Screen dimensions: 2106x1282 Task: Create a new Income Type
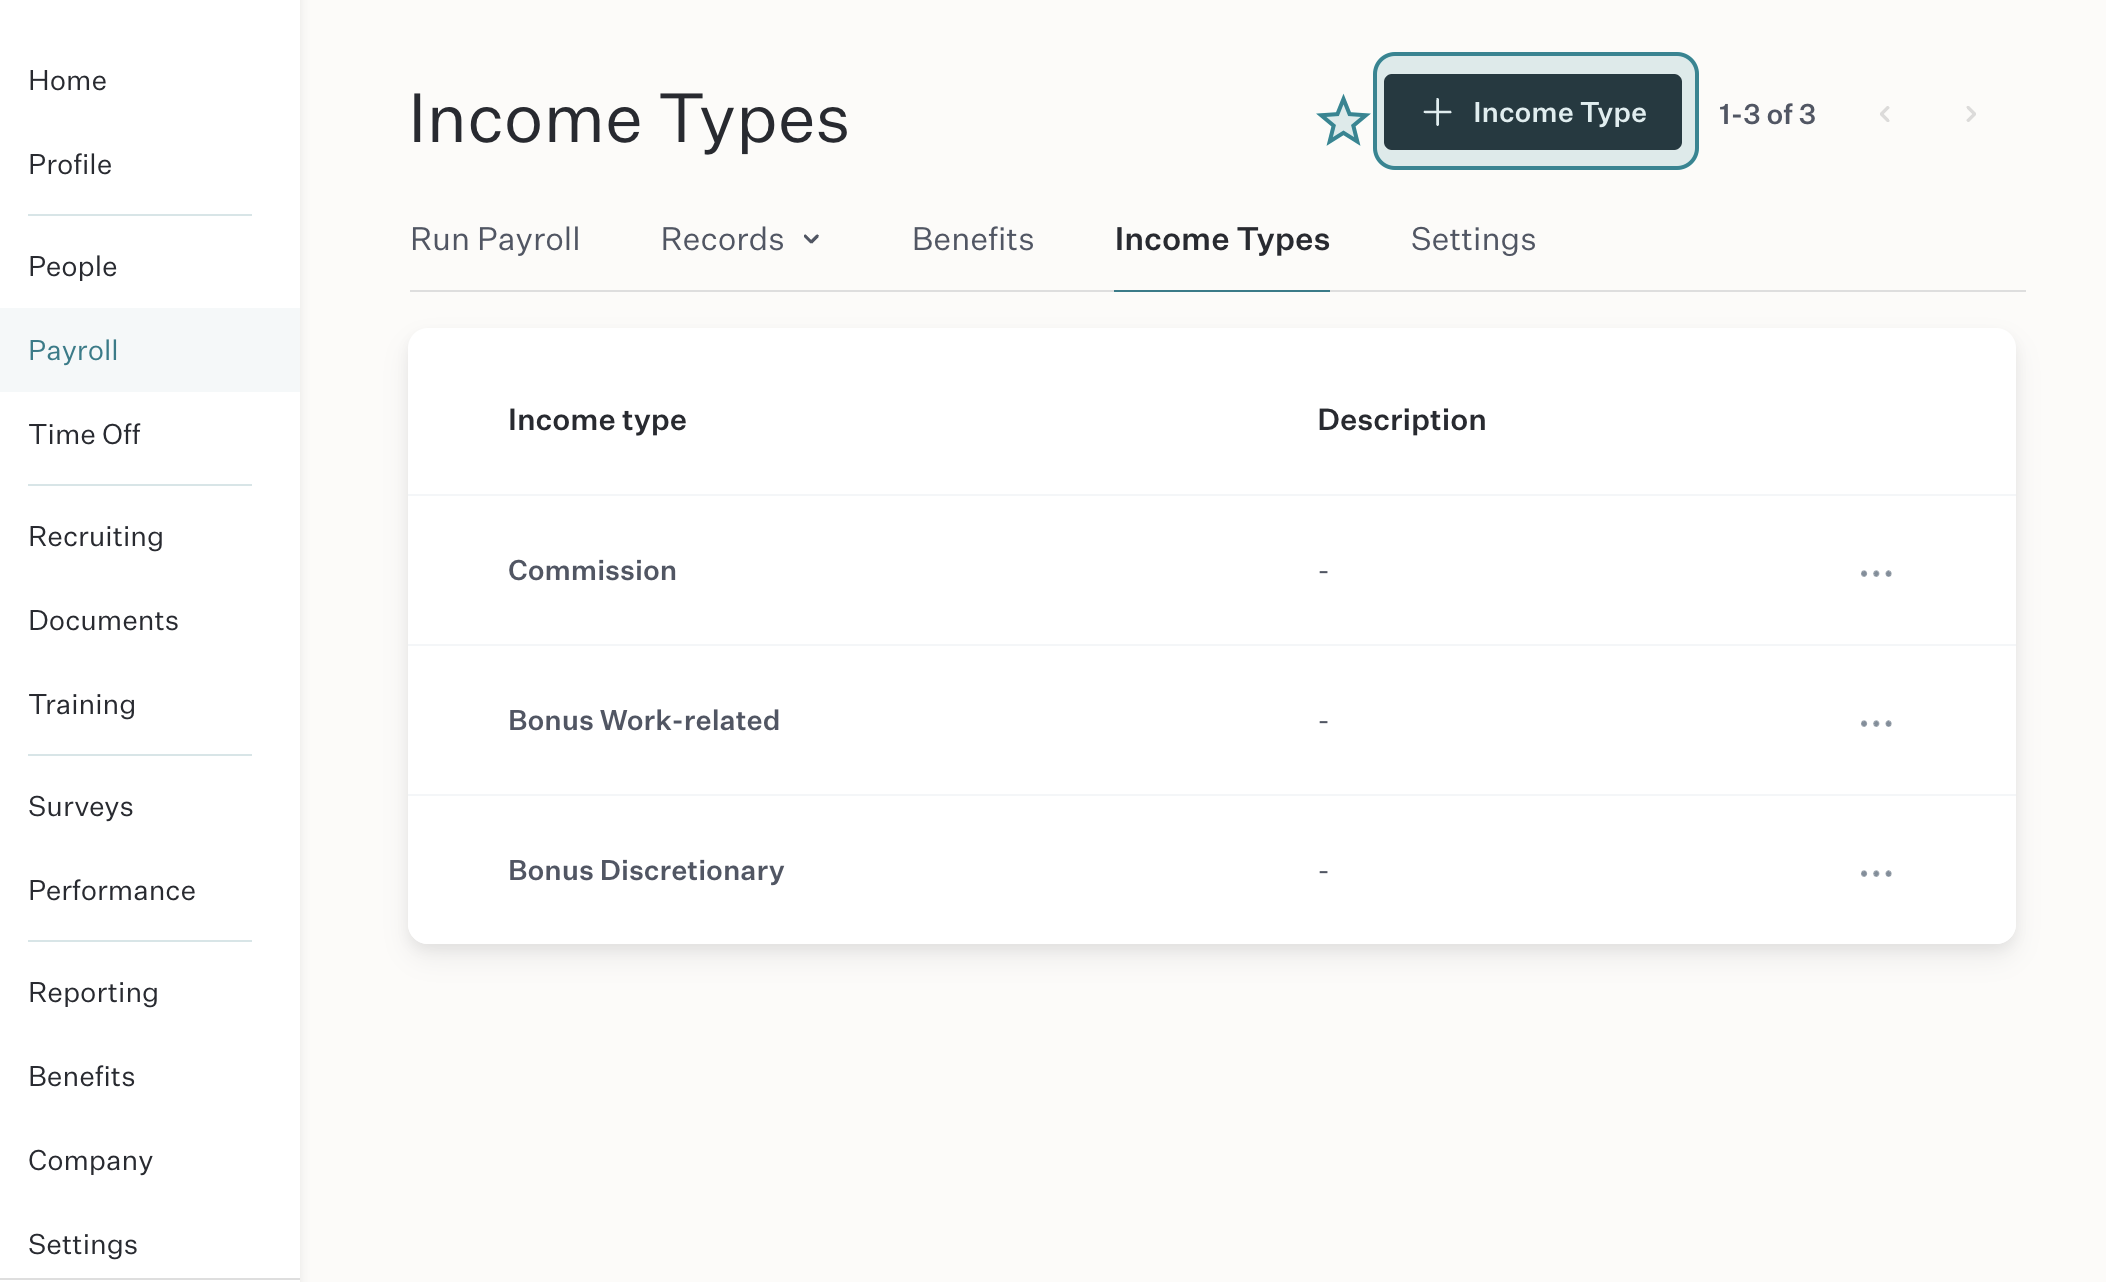[1535, 112]
